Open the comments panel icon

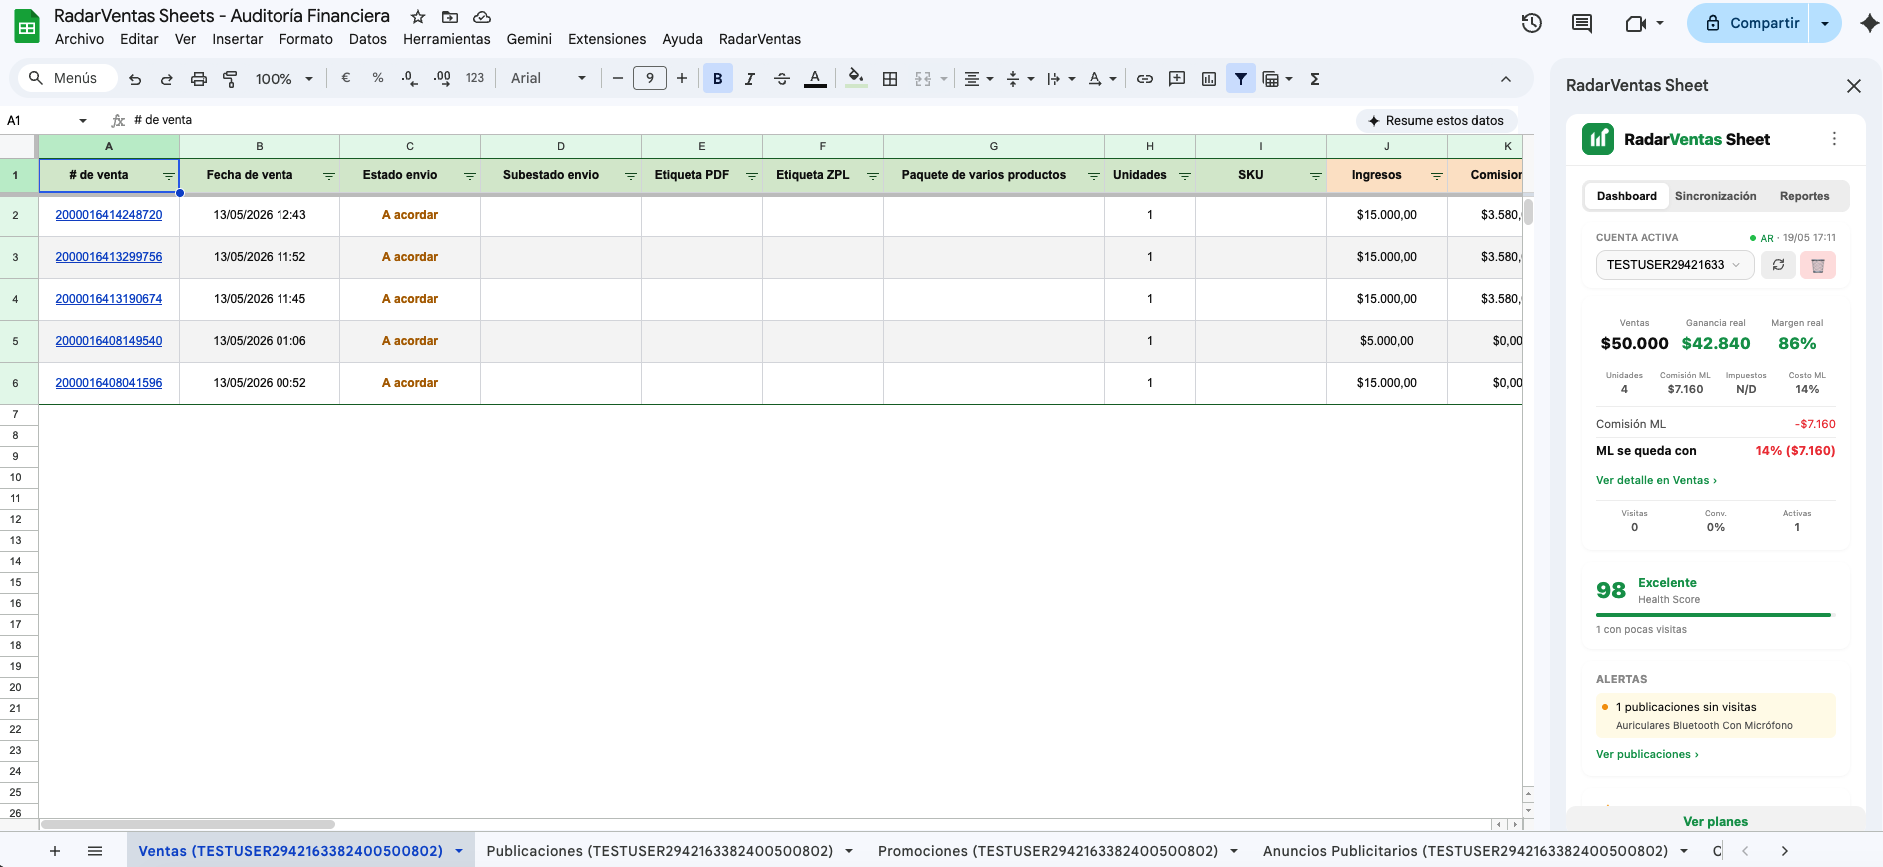(1582, 23)
